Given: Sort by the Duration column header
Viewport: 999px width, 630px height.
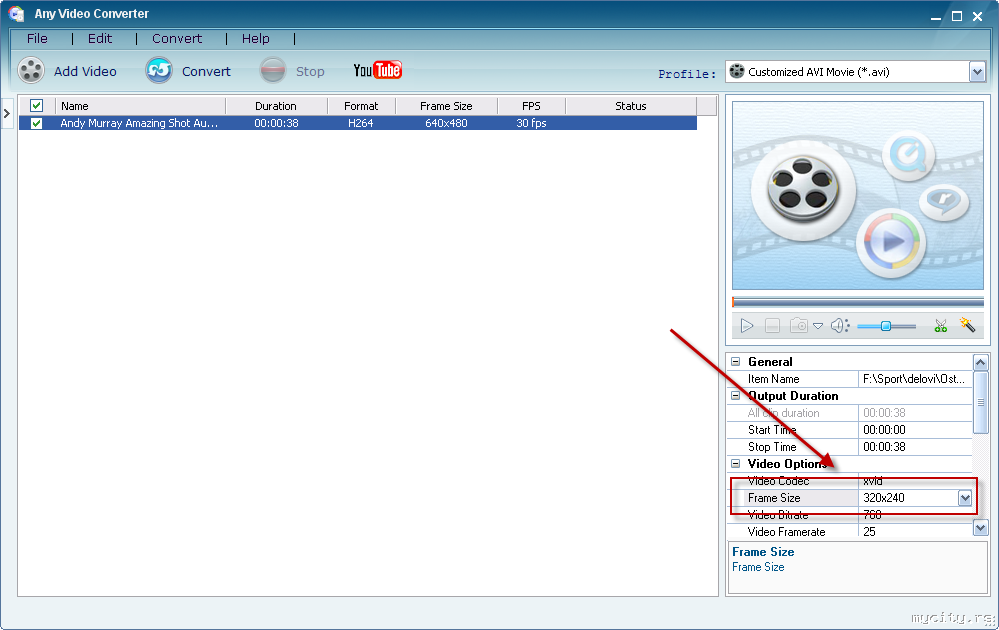Looking at the screenshot, I should click(x=276, y=106).
